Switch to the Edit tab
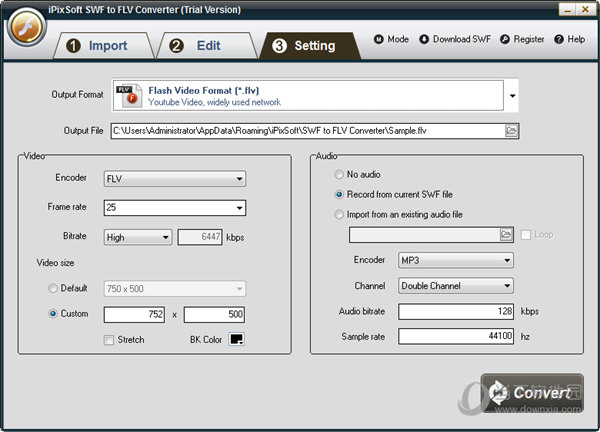Screen dimensions: 600x432 coord(207,46)
